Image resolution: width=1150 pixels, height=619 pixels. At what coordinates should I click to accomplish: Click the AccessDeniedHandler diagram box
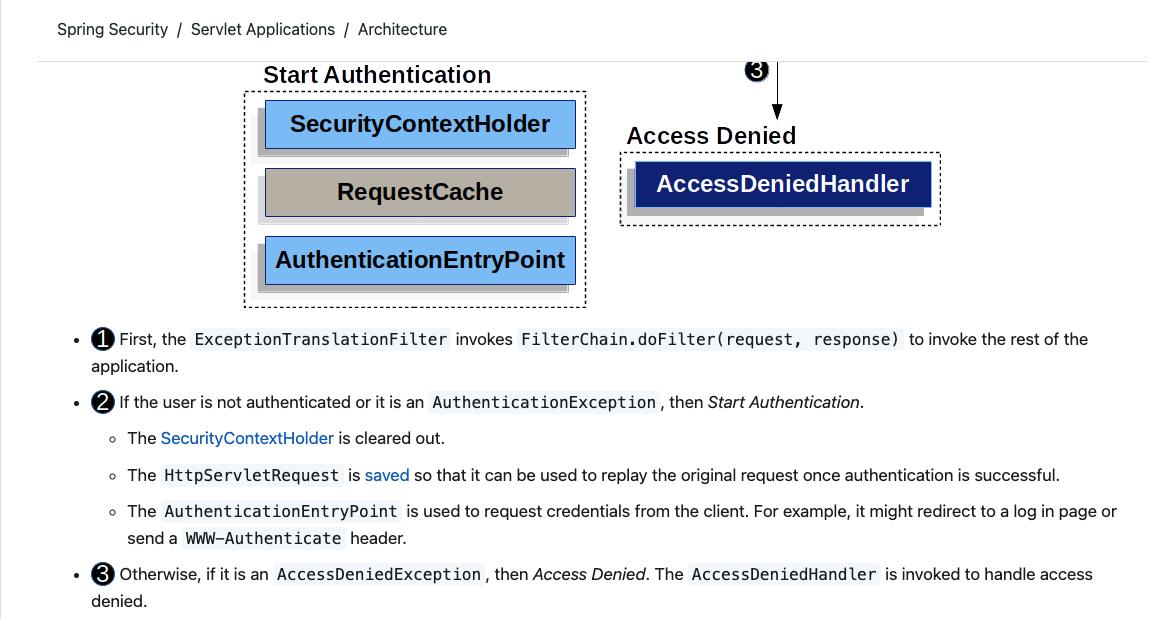tap(783, 184)
